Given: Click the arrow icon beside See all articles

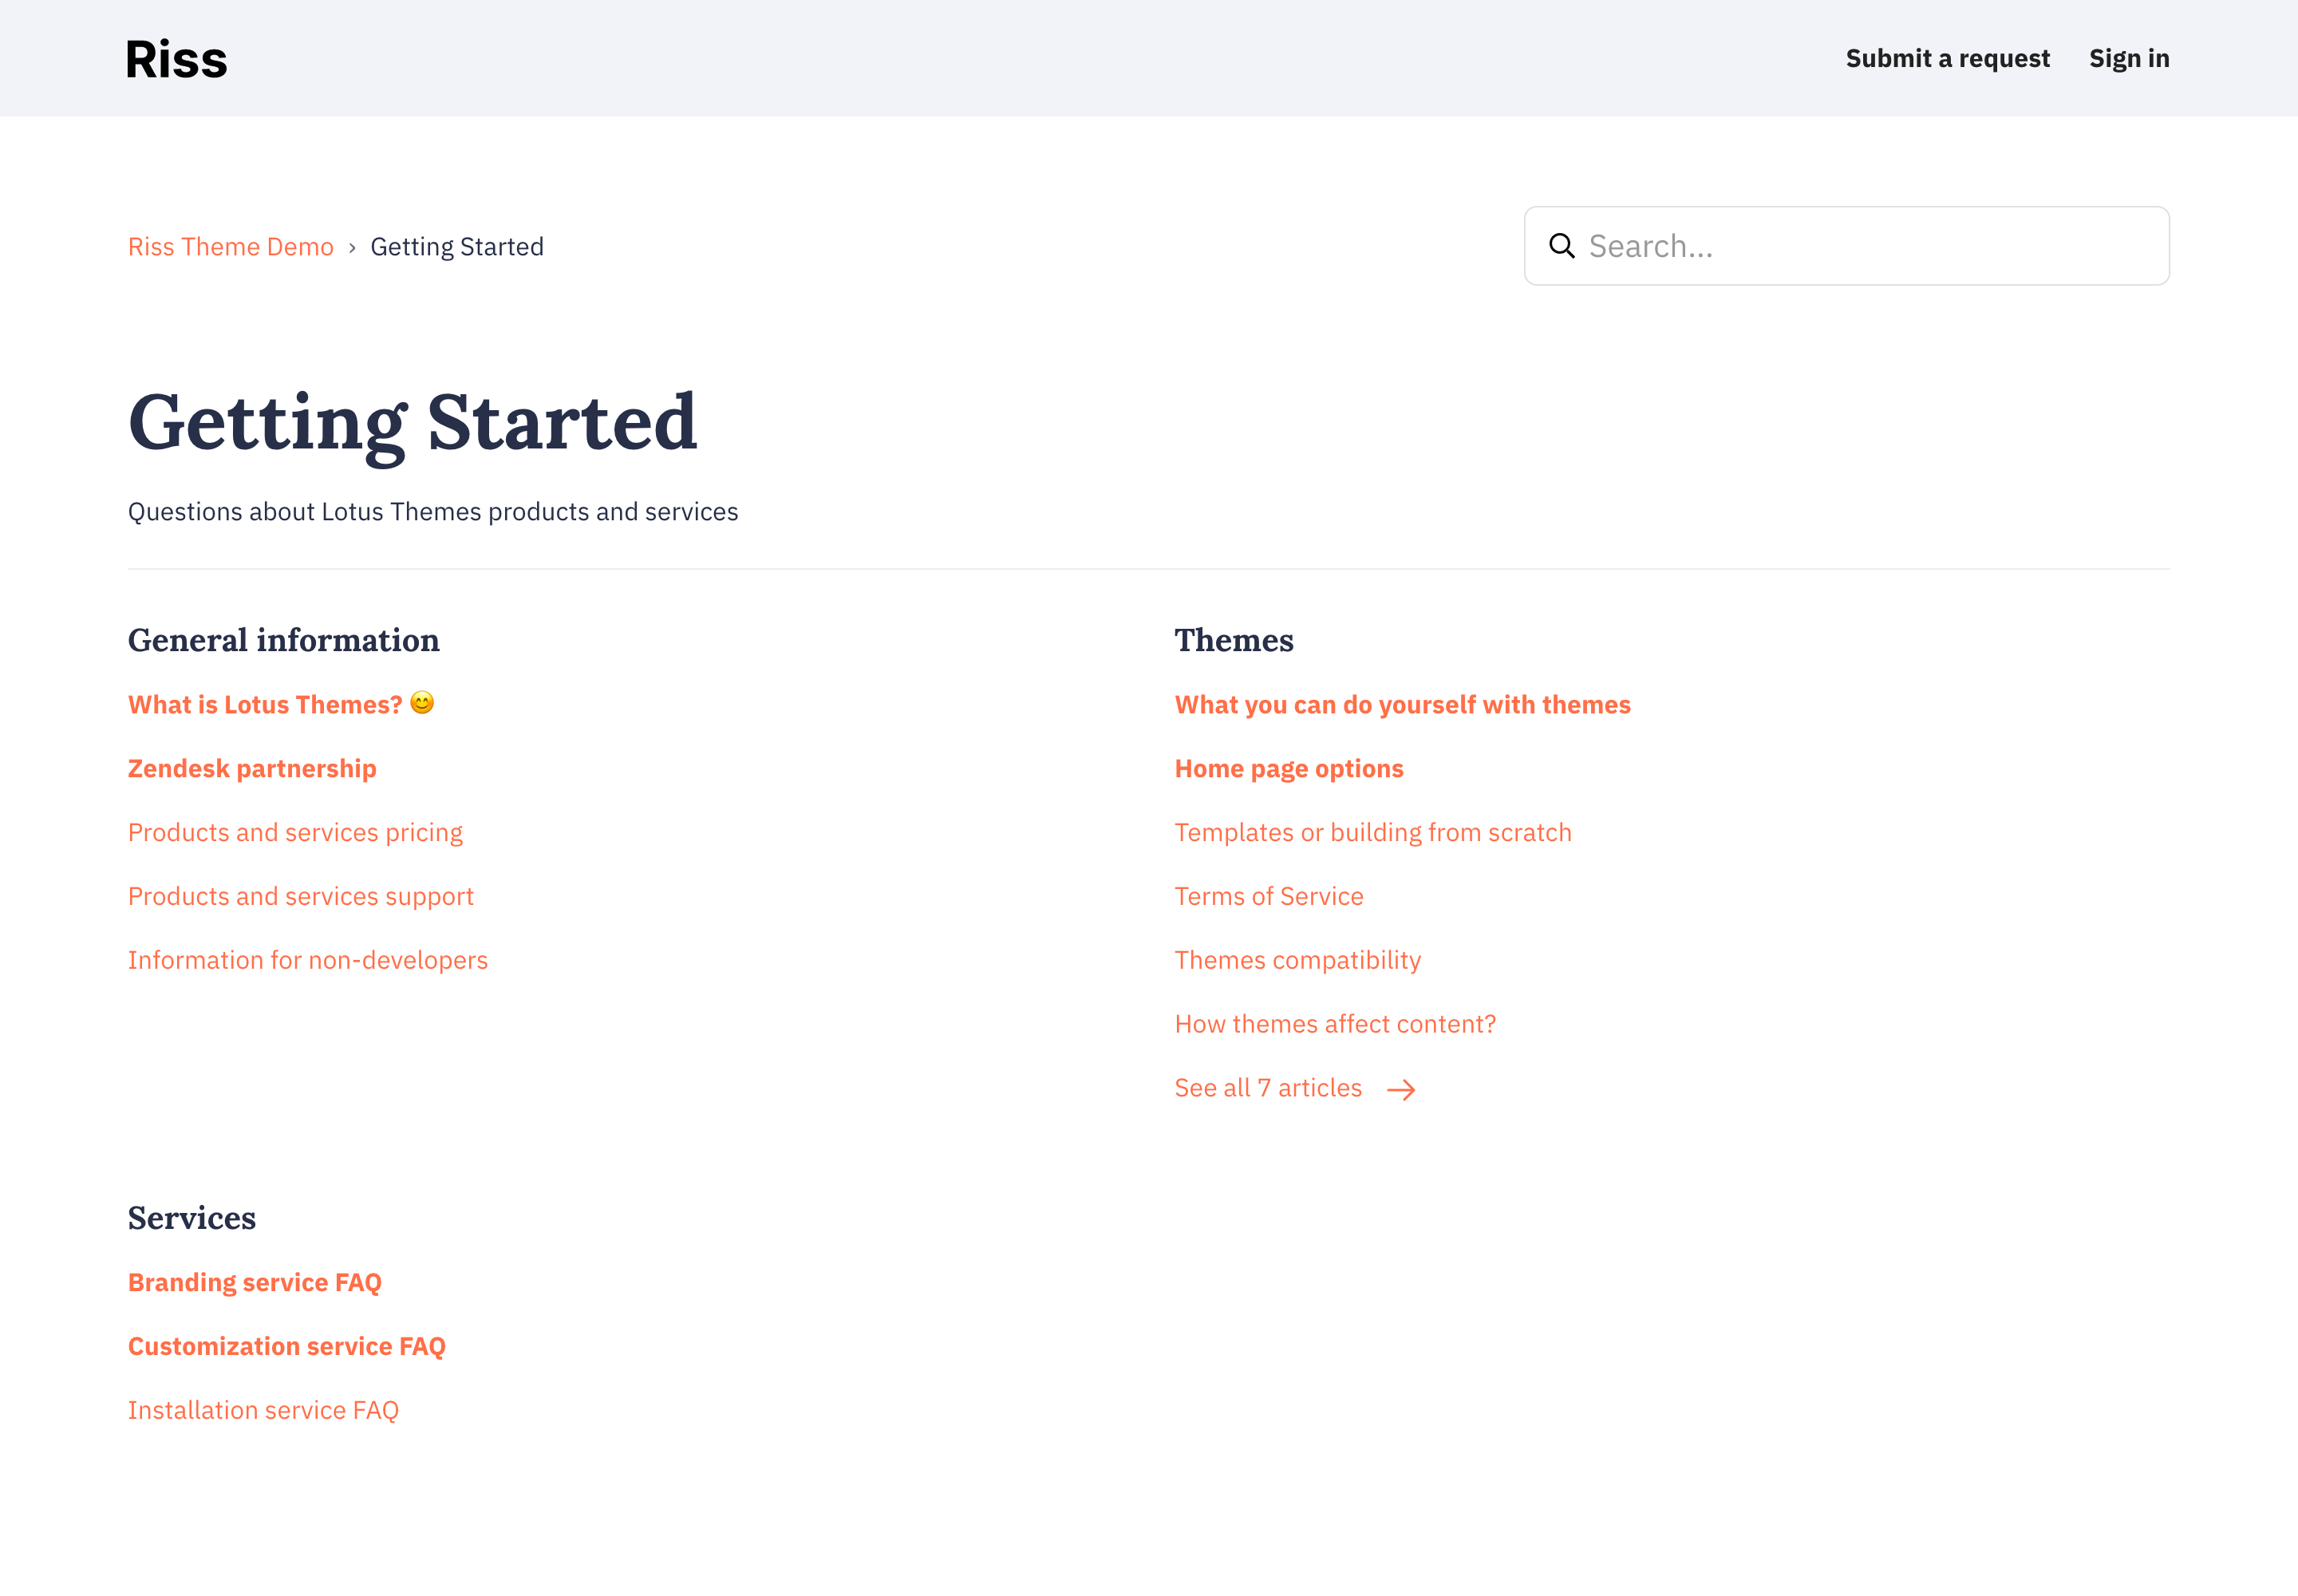Looking at the screenshot, I should pyautogui.click(x=1401, y=1089).
